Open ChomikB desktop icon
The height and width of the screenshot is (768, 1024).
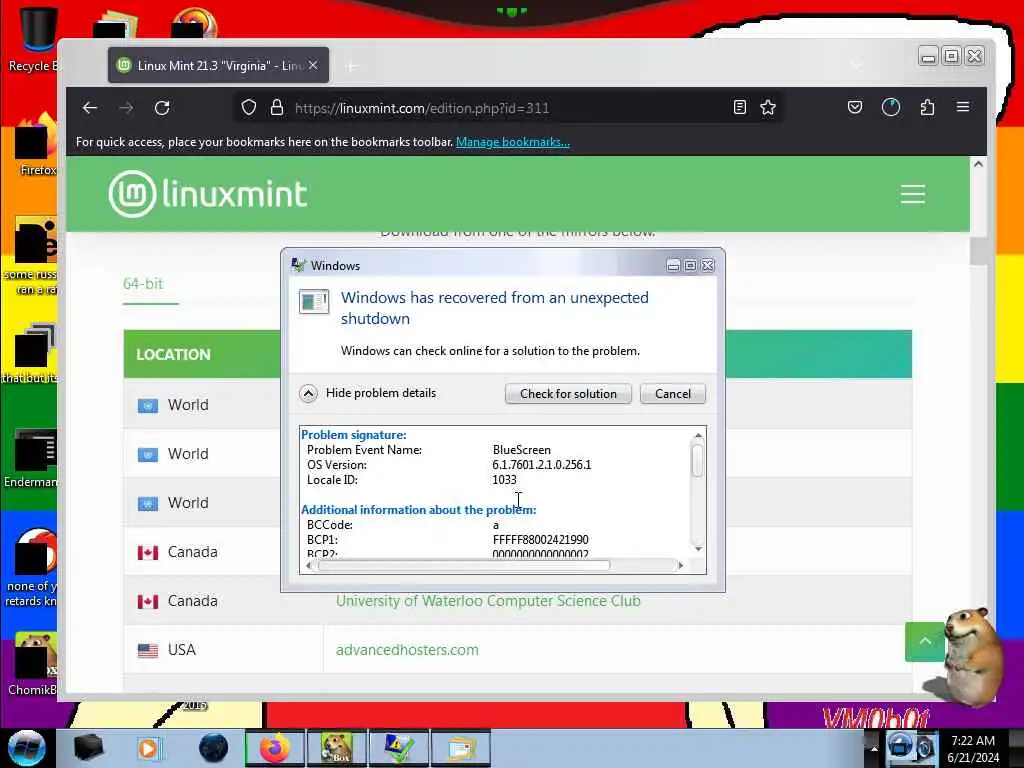[x=33, y=663]
